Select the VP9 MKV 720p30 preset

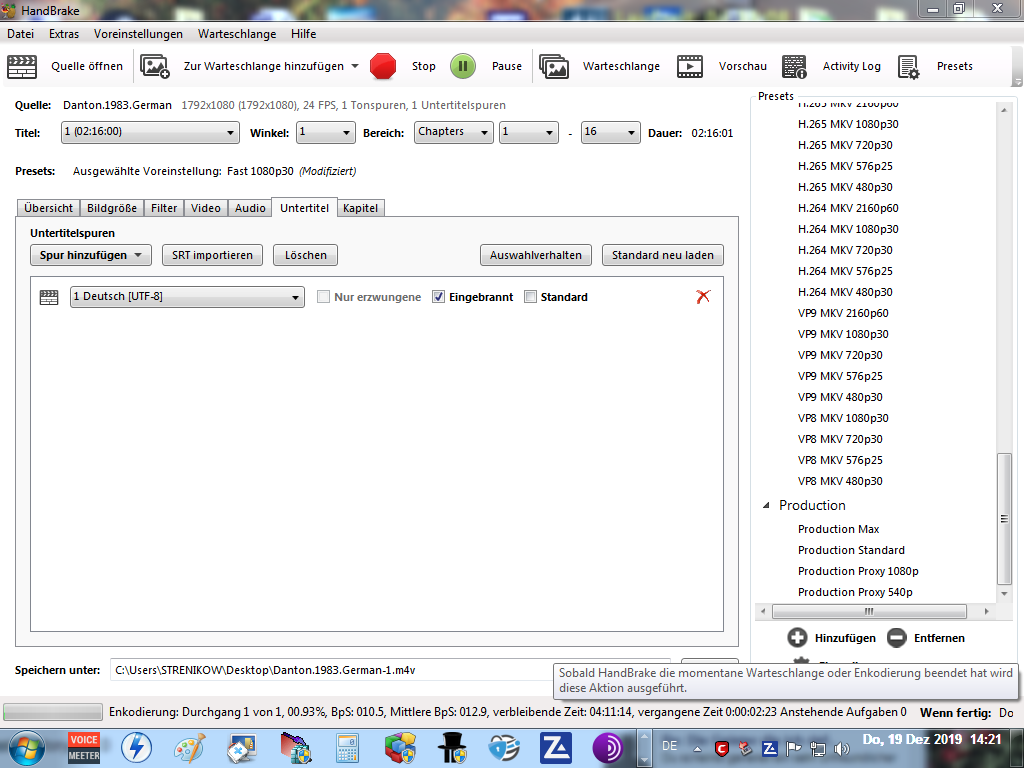tap(840, 355)
